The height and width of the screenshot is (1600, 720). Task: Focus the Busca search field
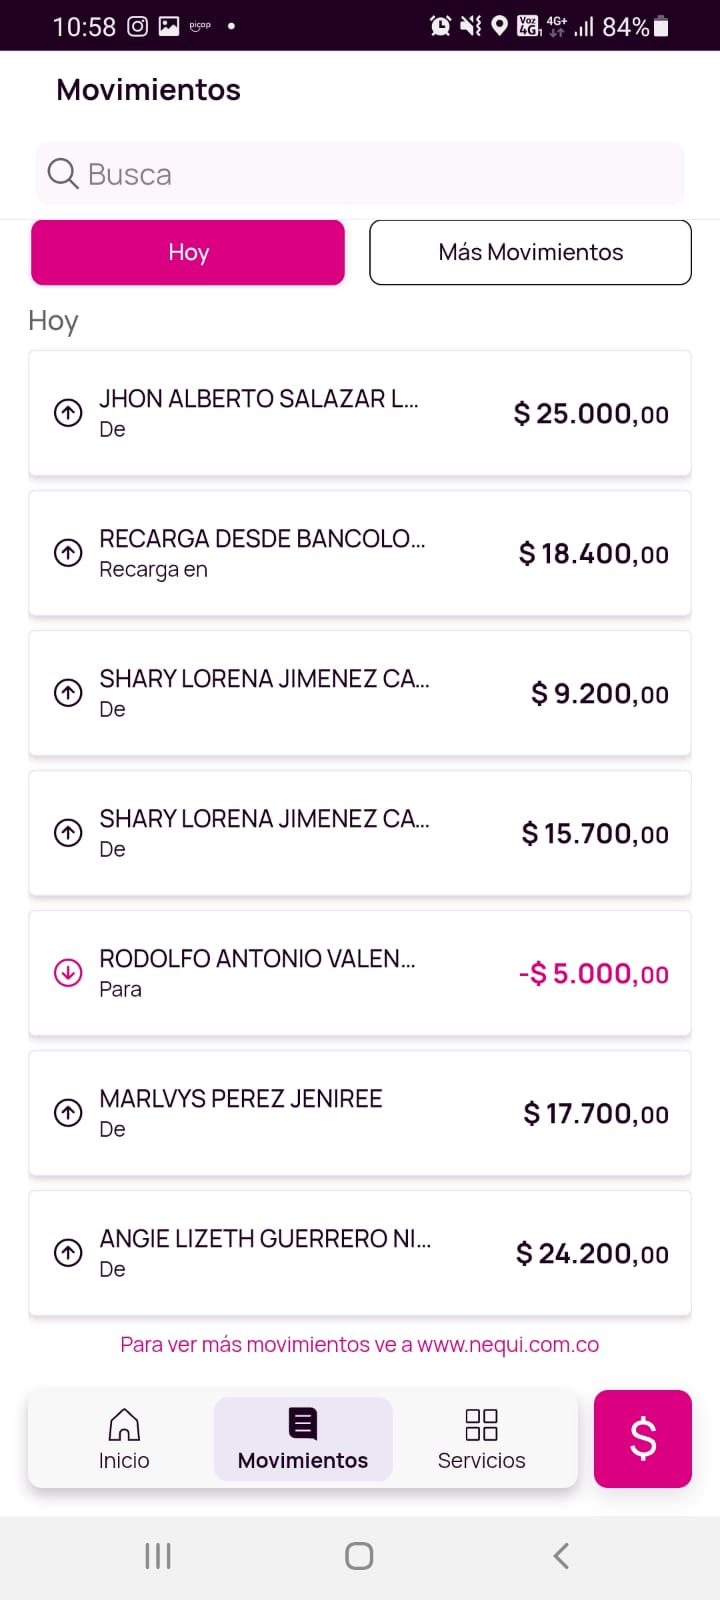click(380, 174)
